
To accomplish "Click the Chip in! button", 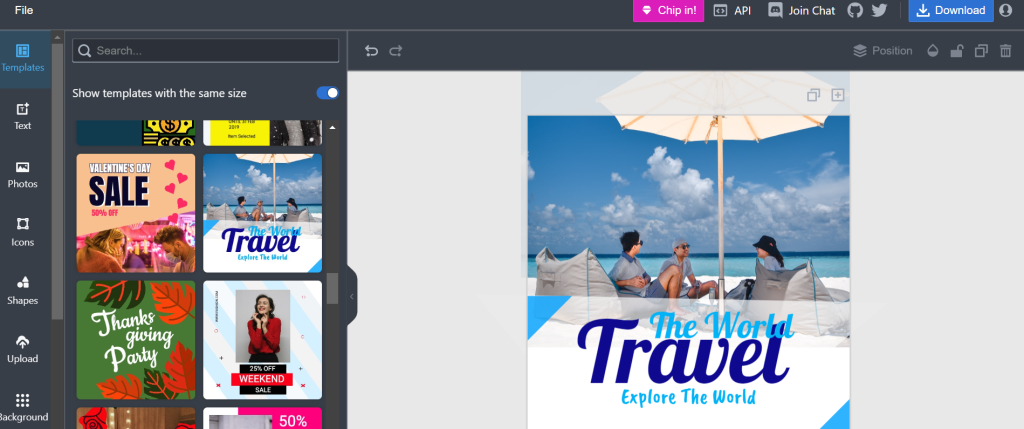I will click(x=668, y=10).
